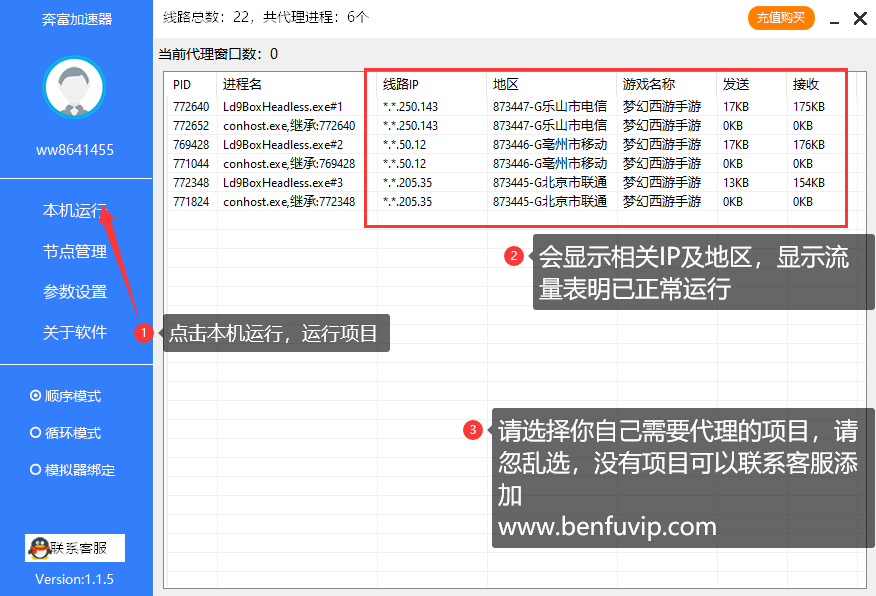This screenshot has width=876, height=596.
Task: Click the 线路IP column header
Action: tap(400, 85)
